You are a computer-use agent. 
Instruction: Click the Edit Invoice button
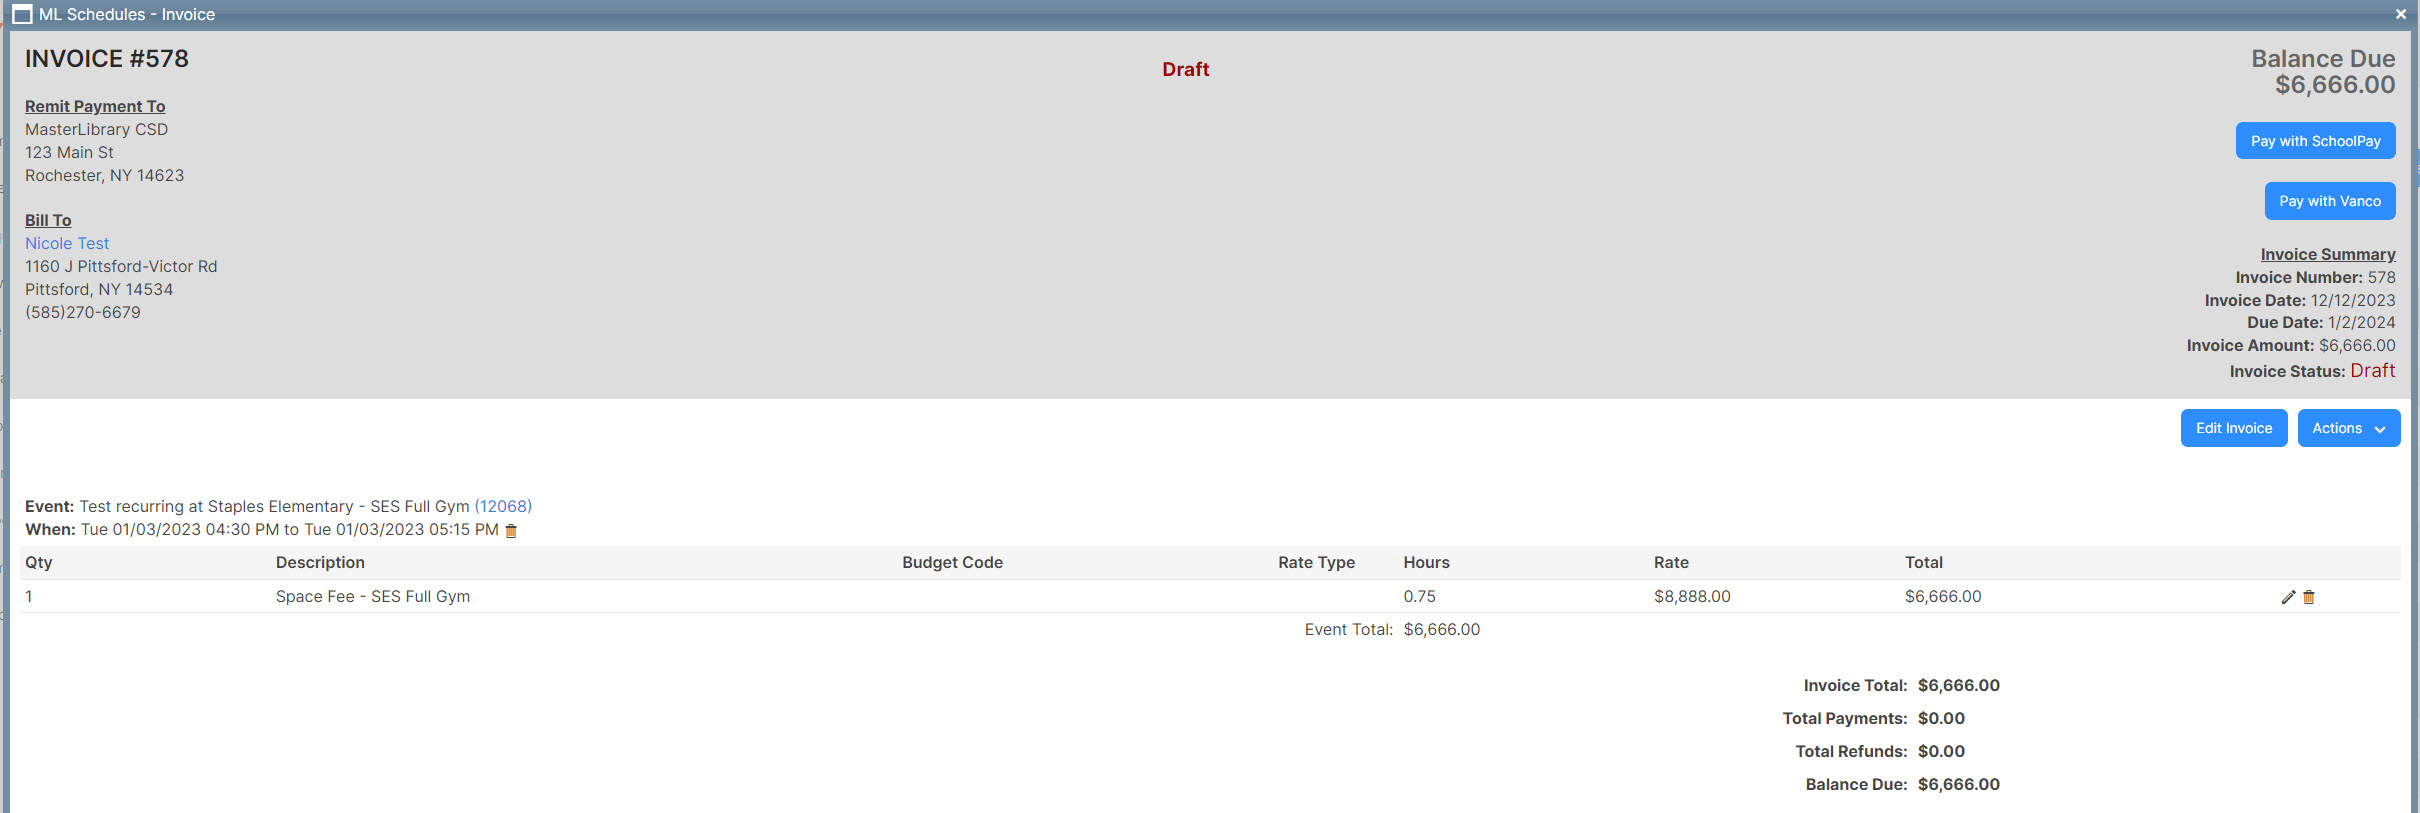click(x=2233, y=428)
